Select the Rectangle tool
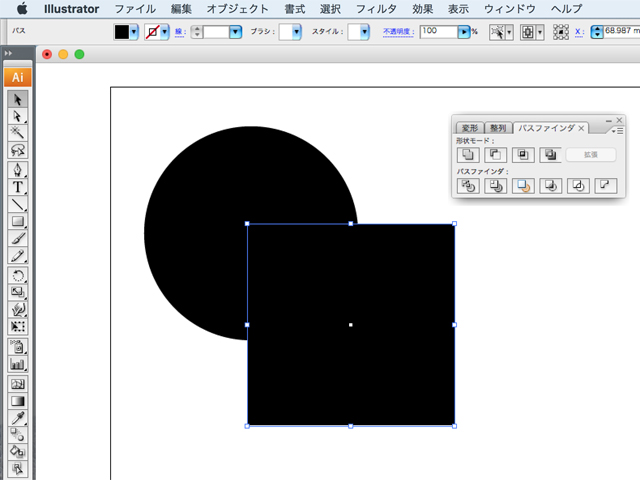This screenshot has width=640, height=480. pyautogui.click(x=17, y=222)
